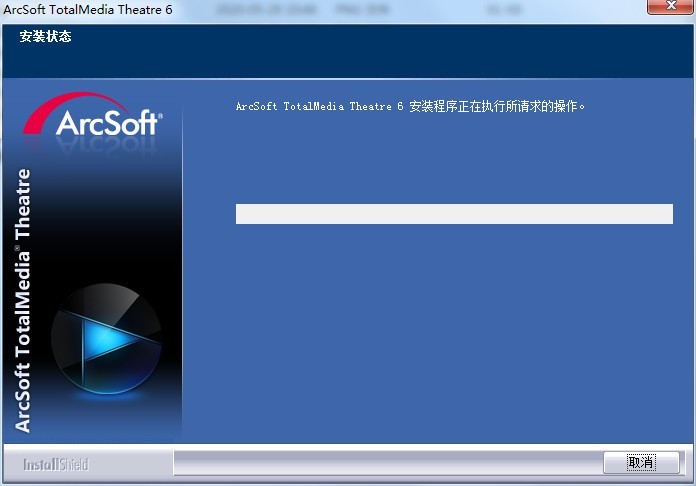Click the InstallShield logo text
The image size is (696, 486).
tap(56, 465)
